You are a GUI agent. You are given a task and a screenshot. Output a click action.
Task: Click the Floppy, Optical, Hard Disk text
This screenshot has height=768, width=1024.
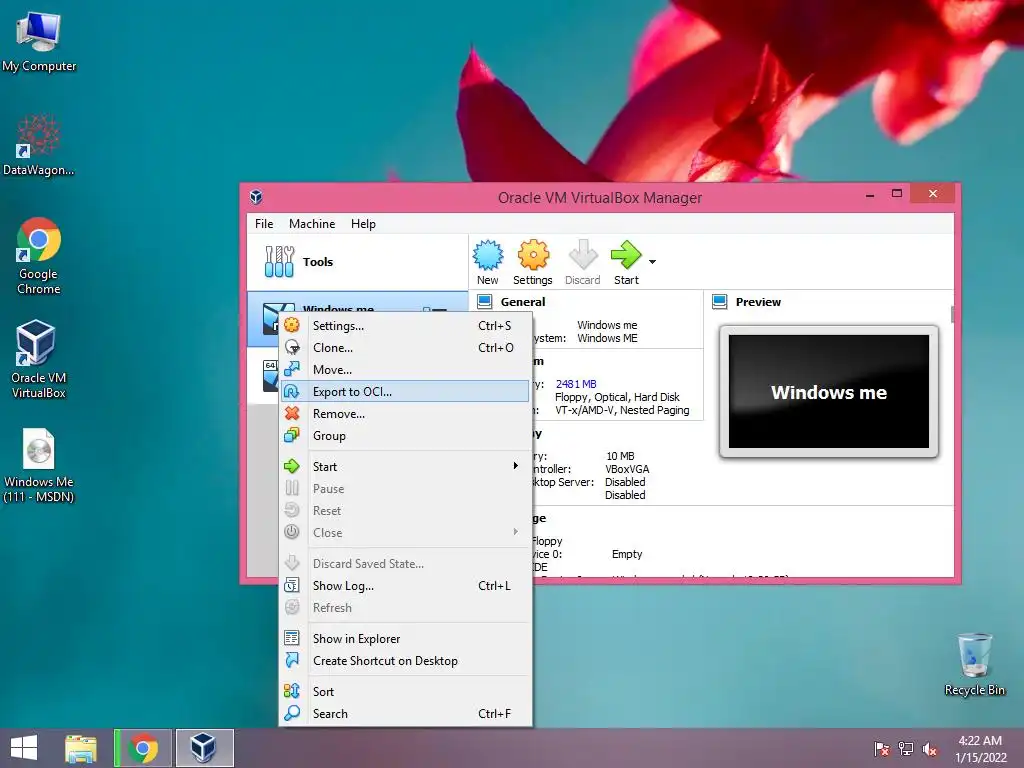pyautogui.click(x=617, y=397)
